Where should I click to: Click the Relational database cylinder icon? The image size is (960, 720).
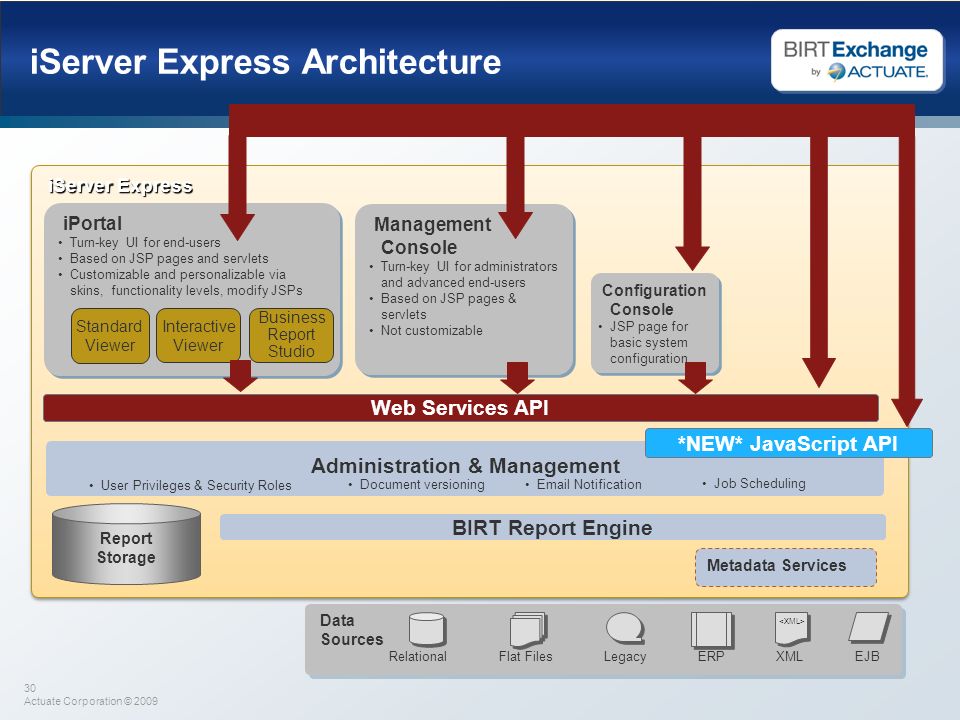(427, 629)
